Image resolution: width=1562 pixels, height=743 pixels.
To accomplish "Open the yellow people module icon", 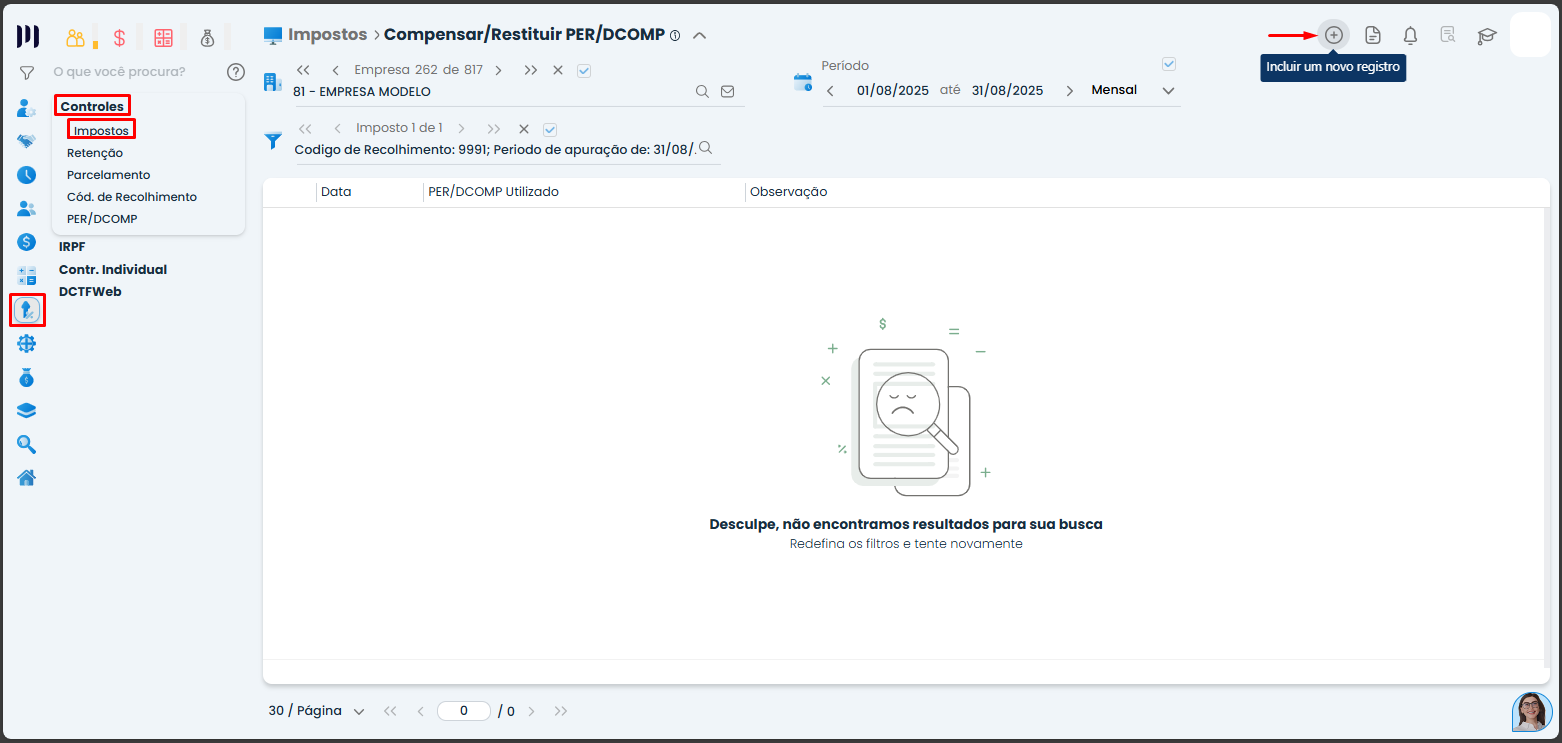I will click(x=76, y=38).
